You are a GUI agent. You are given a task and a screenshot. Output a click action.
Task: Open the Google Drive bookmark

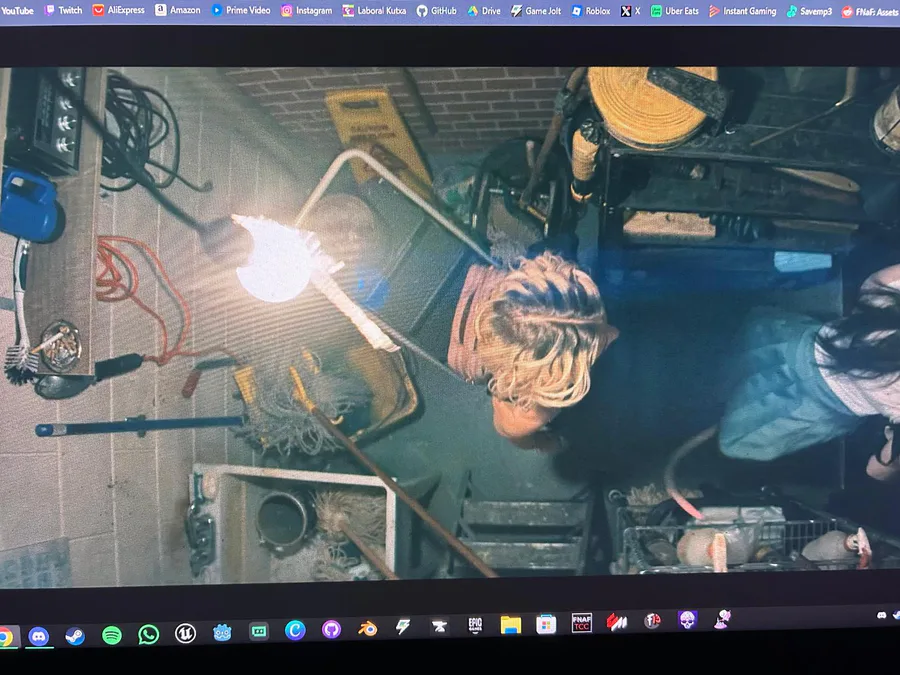tap(483, 10)
